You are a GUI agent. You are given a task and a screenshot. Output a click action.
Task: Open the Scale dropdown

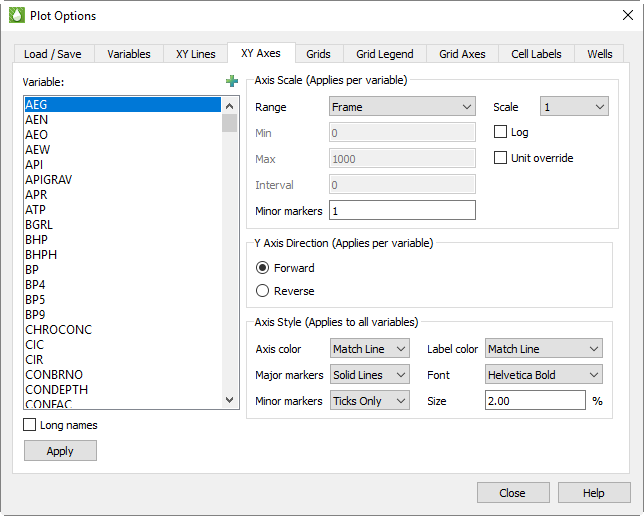[573, 107]
